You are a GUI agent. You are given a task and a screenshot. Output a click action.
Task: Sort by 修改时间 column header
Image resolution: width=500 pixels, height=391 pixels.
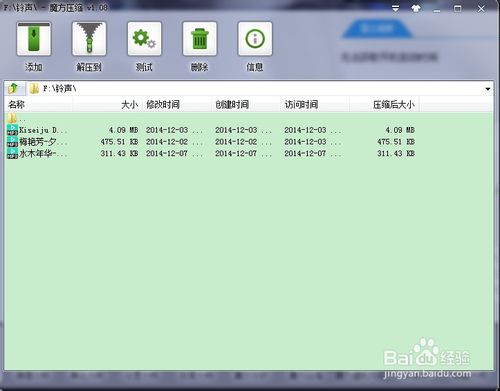click(177, 105)
